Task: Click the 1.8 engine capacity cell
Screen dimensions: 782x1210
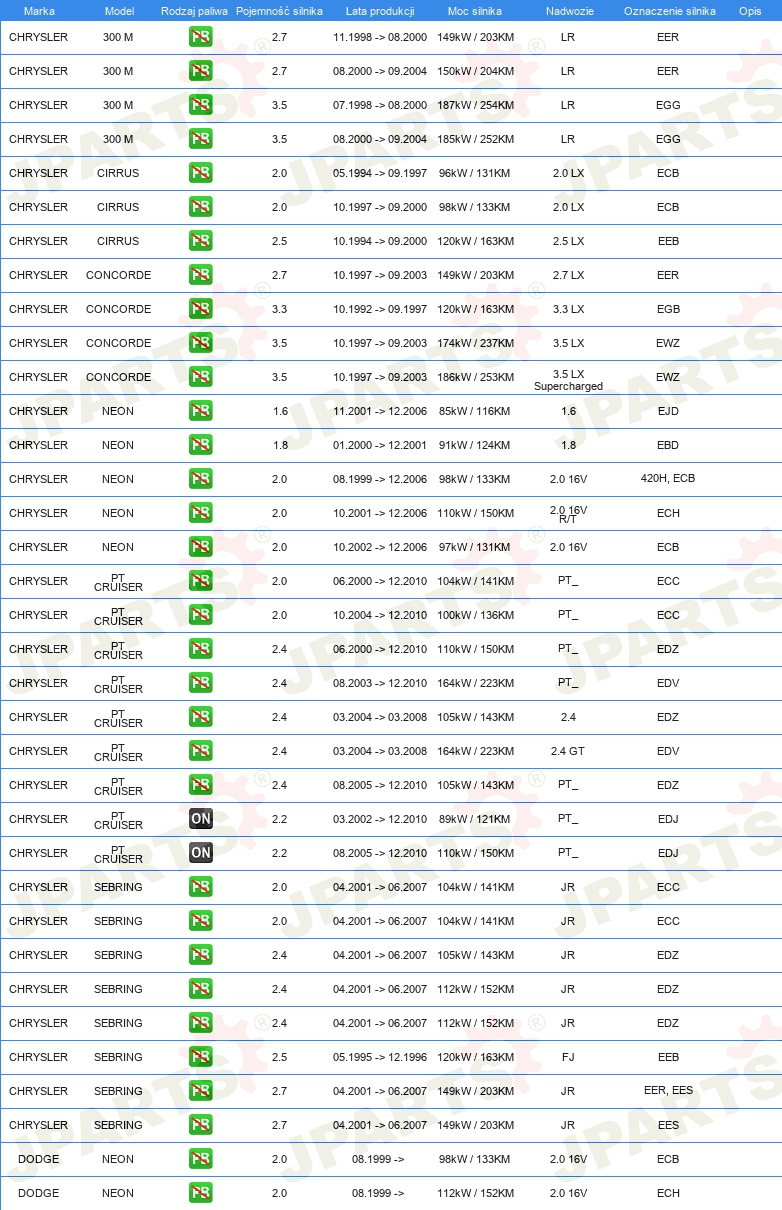Action: pyautogui.click(x=279, y=445)
